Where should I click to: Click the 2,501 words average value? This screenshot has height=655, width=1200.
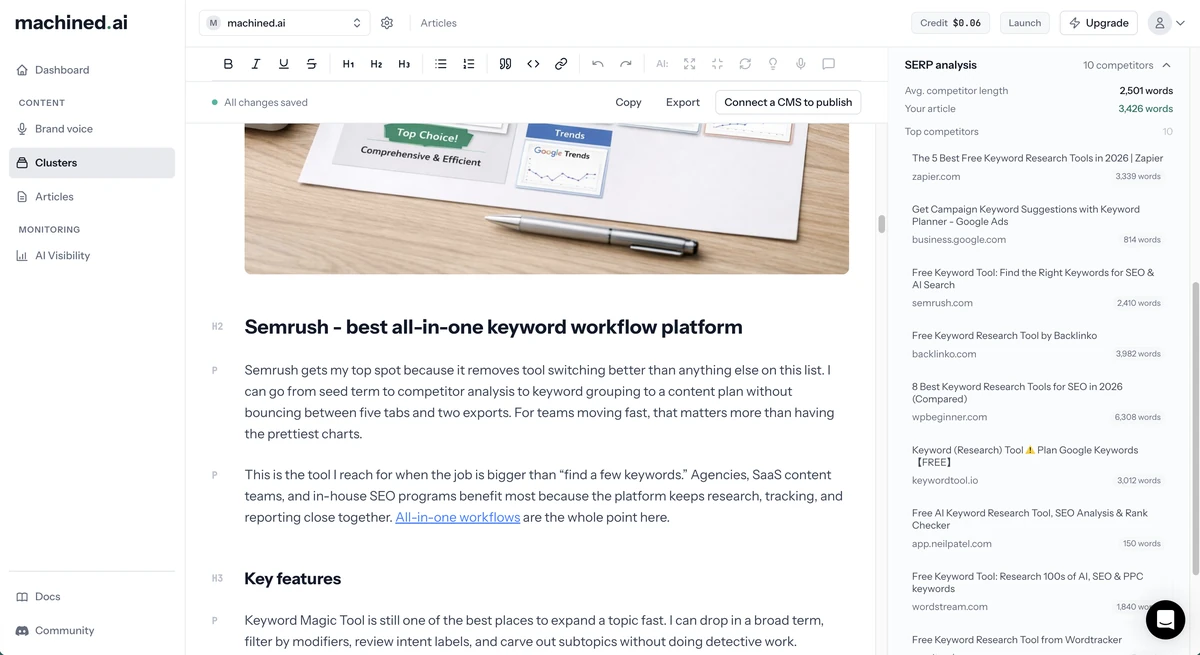coord(1146,91)
